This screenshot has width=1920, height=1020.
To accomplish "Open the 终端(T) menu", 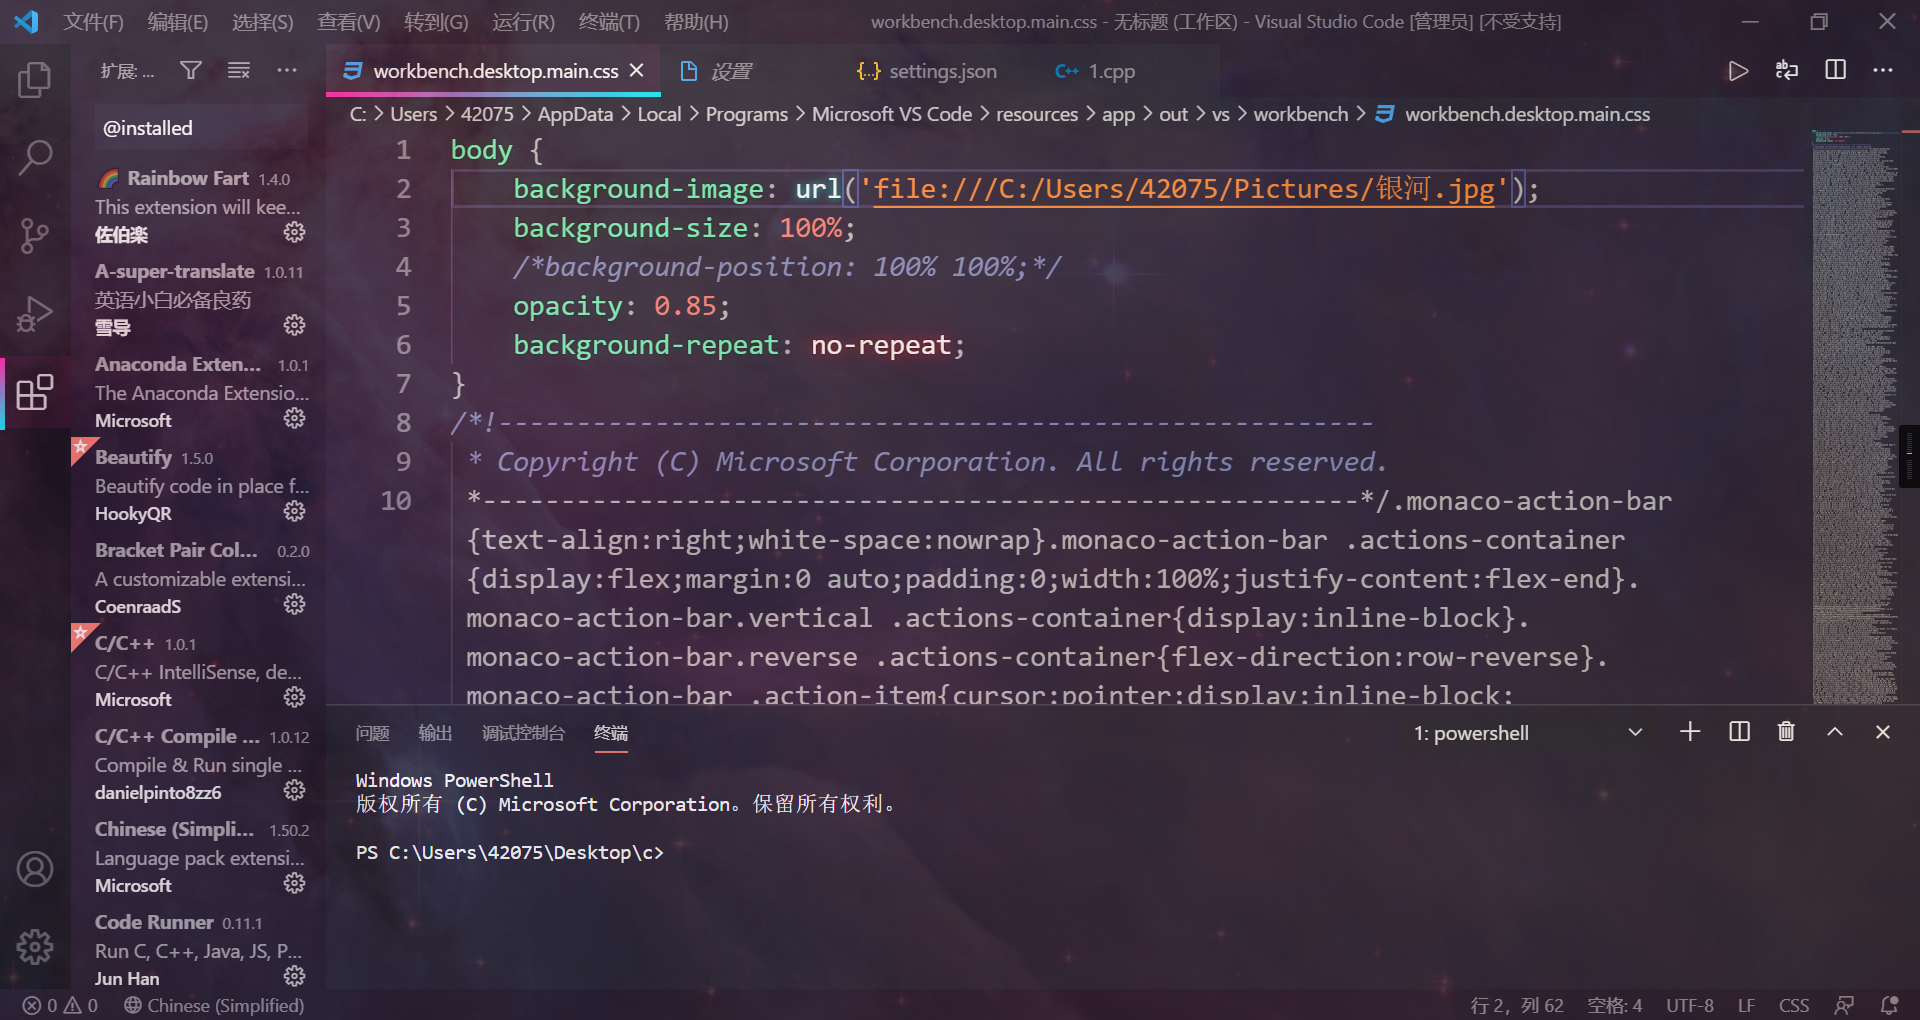I will [x=608, y=21].
